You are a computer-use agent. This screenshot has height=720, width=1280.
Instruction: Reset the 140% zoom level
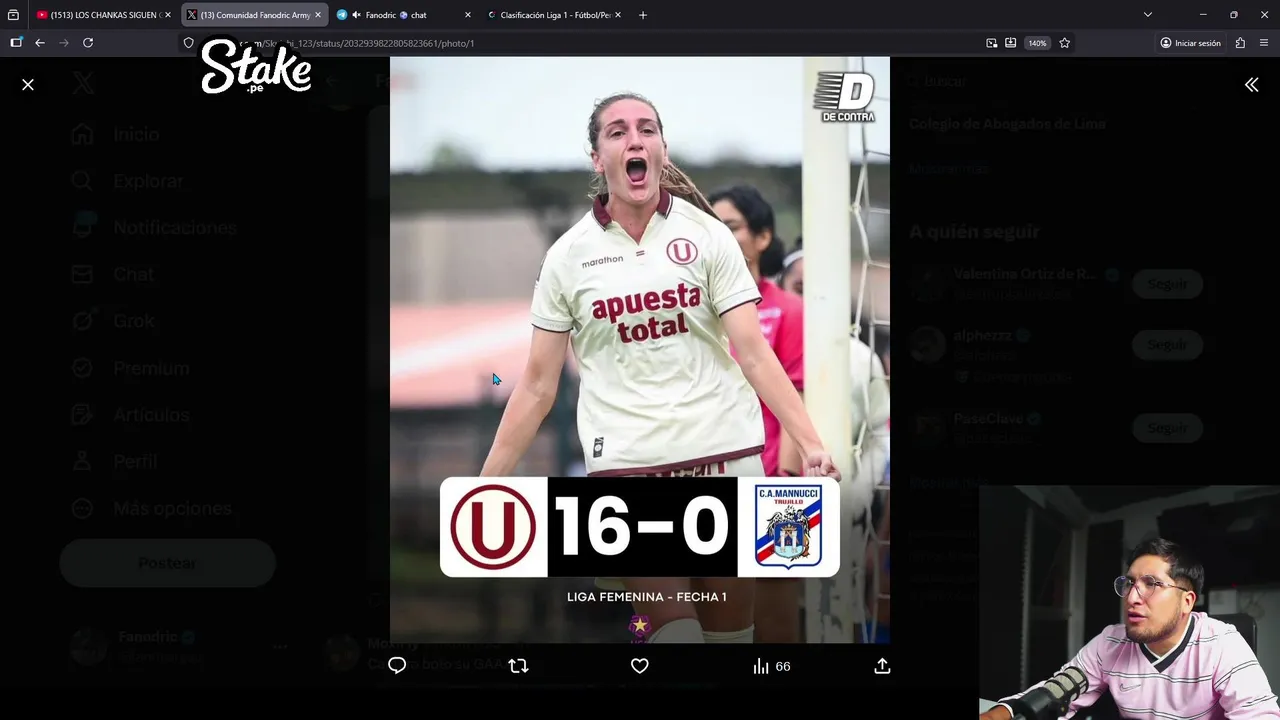coord(1037,43)
